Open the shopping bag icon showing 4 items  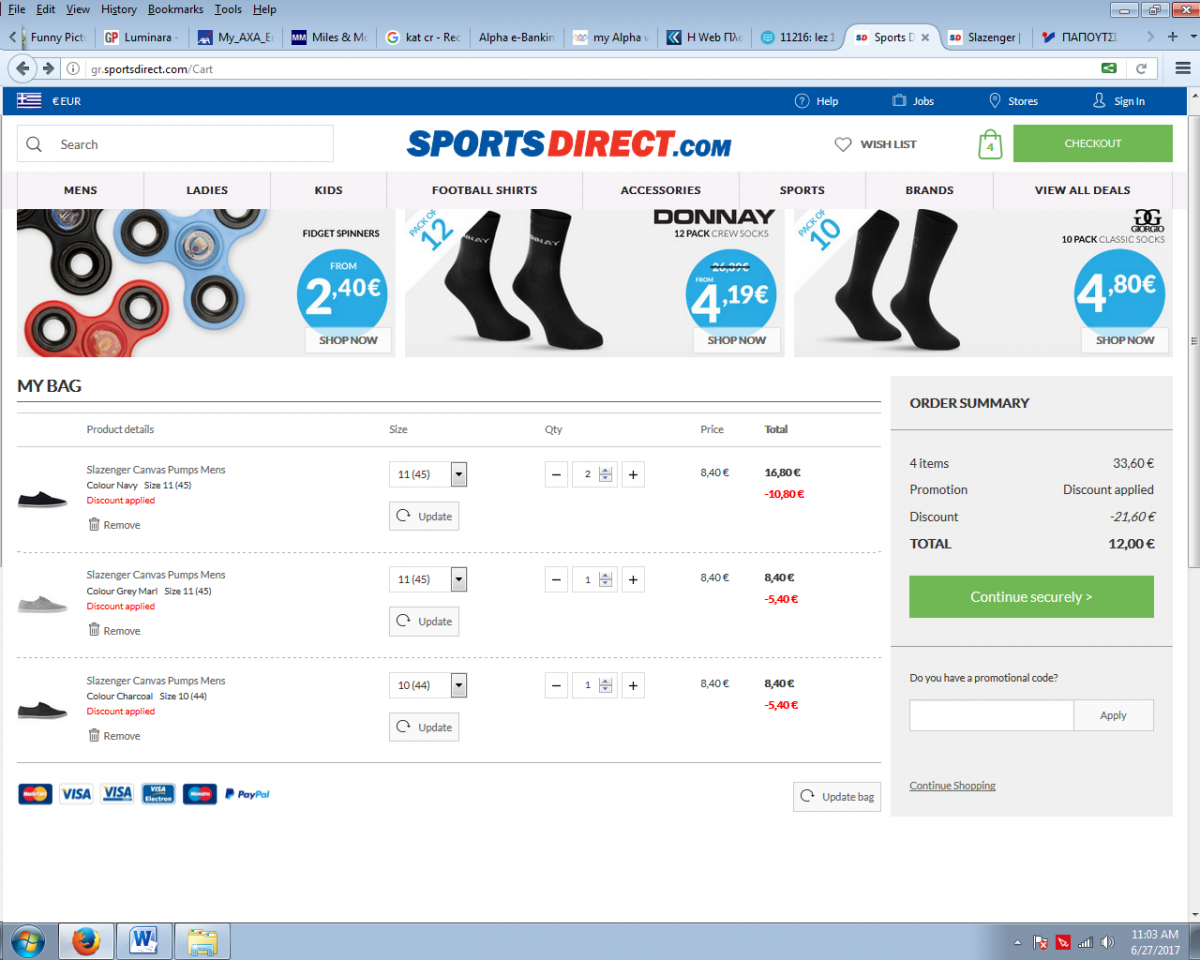coord(989,144)
